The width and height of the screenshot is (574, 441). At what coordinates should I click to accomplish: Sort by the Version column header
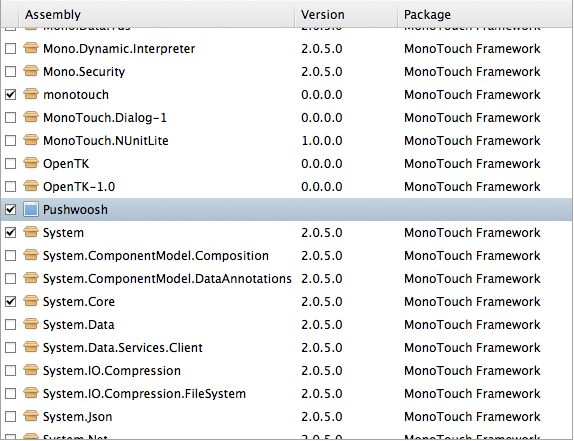pyautogui.click(x=346, y=14)
